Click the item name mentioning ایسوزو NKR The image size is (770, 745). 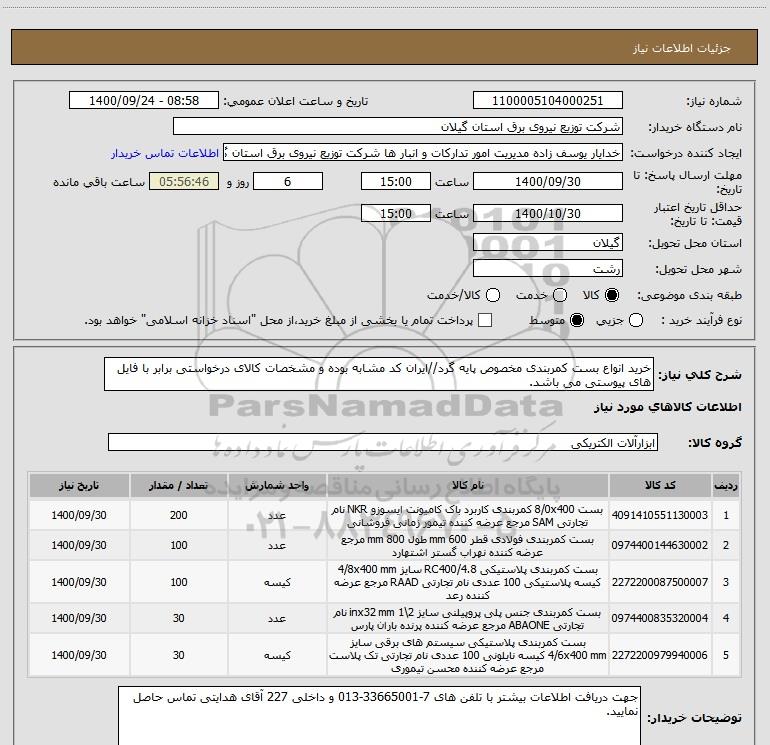pos(468,516)
